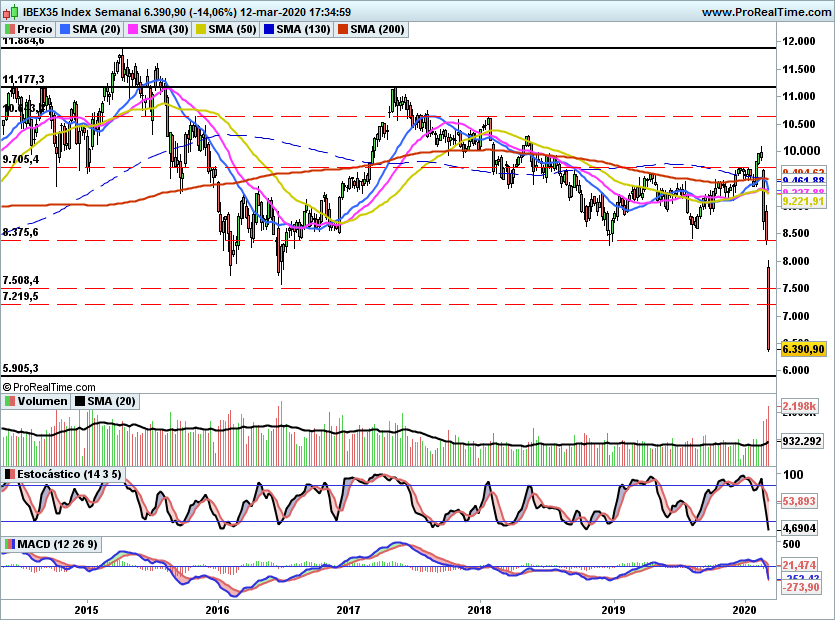This screenshot has width=835, height=620.
Task: Click the Volumen indicator color icon
Action: (x=9, y=401)
